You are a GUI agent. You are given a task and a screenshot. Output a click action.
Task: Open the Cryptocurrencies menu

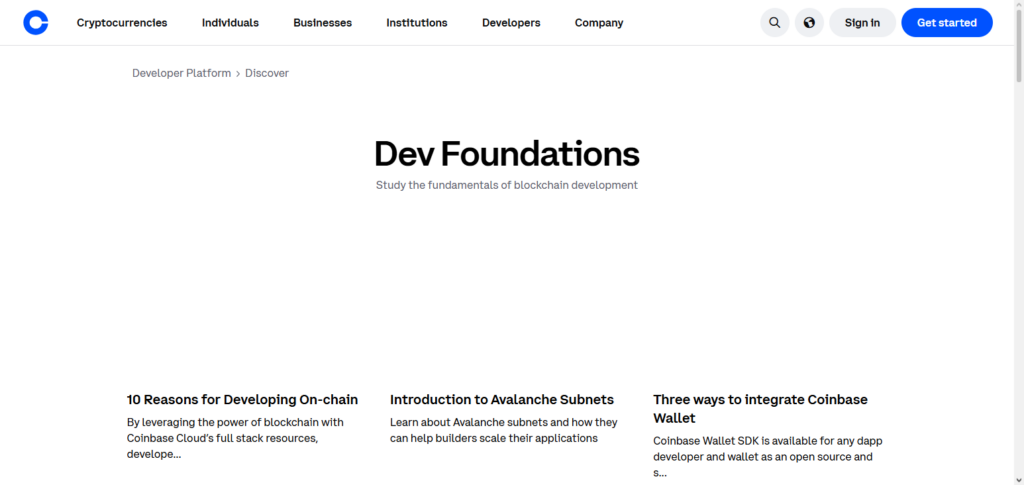tap(122, 23)
